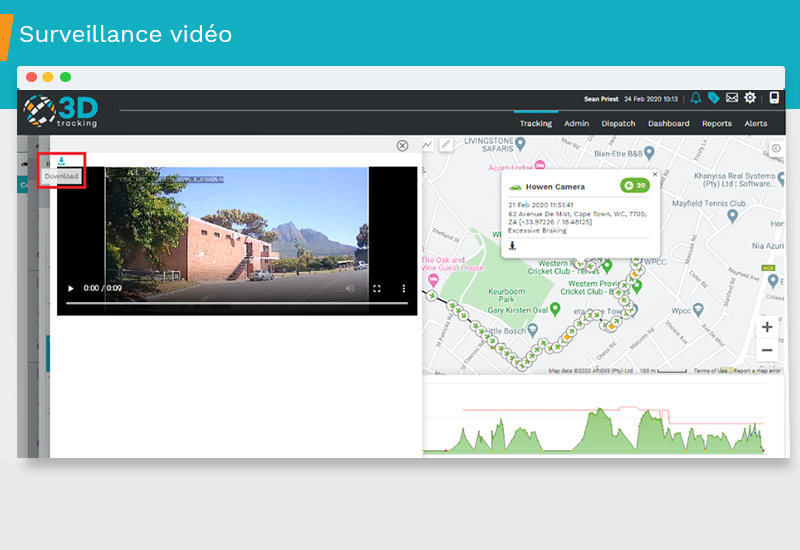Zoom in on the map
Image resolution: width=800 pixels, height=550 pixels.
pos(767,327)
